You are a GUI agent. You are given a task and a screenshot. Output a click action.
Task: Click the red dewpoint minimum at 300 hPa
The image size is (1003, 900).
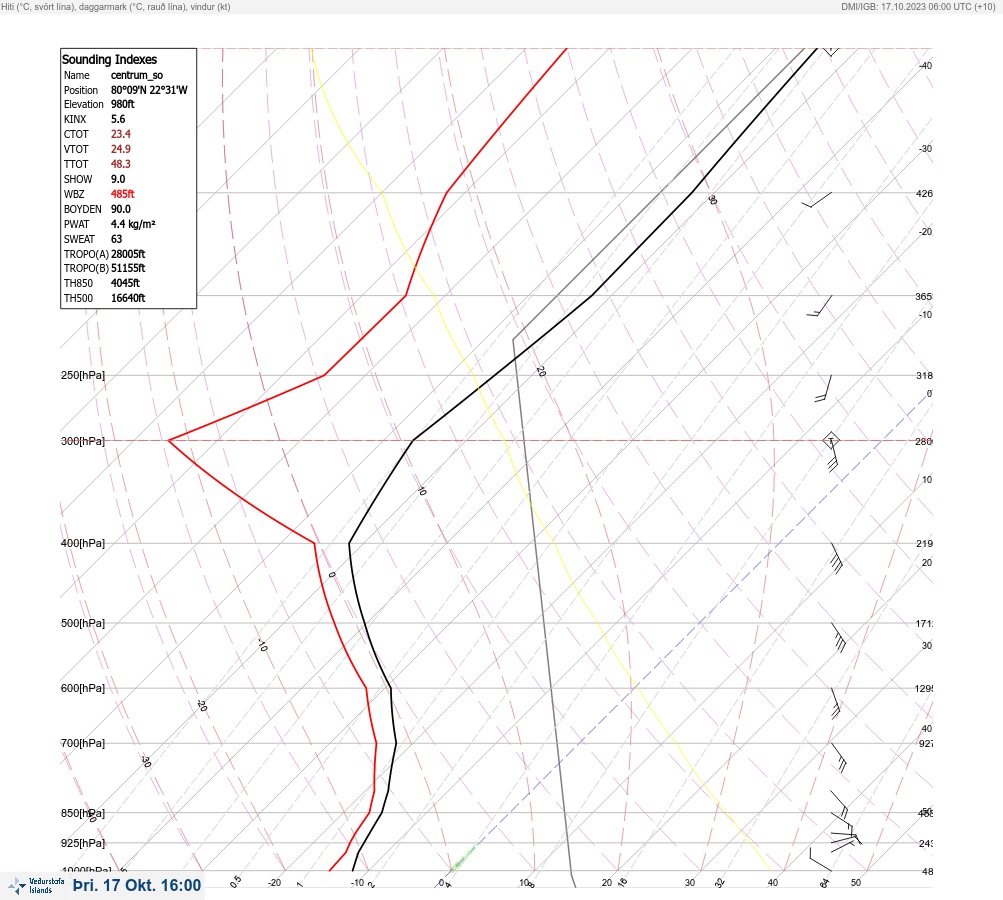(169, 440)
